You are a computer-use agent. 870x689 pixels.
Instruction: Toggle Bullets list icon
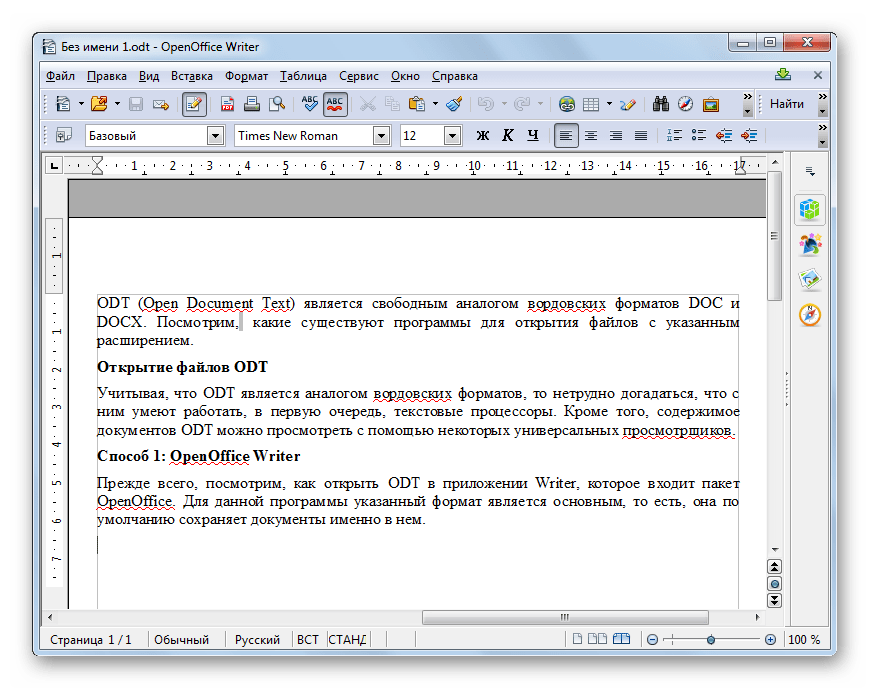pos(699,135)
